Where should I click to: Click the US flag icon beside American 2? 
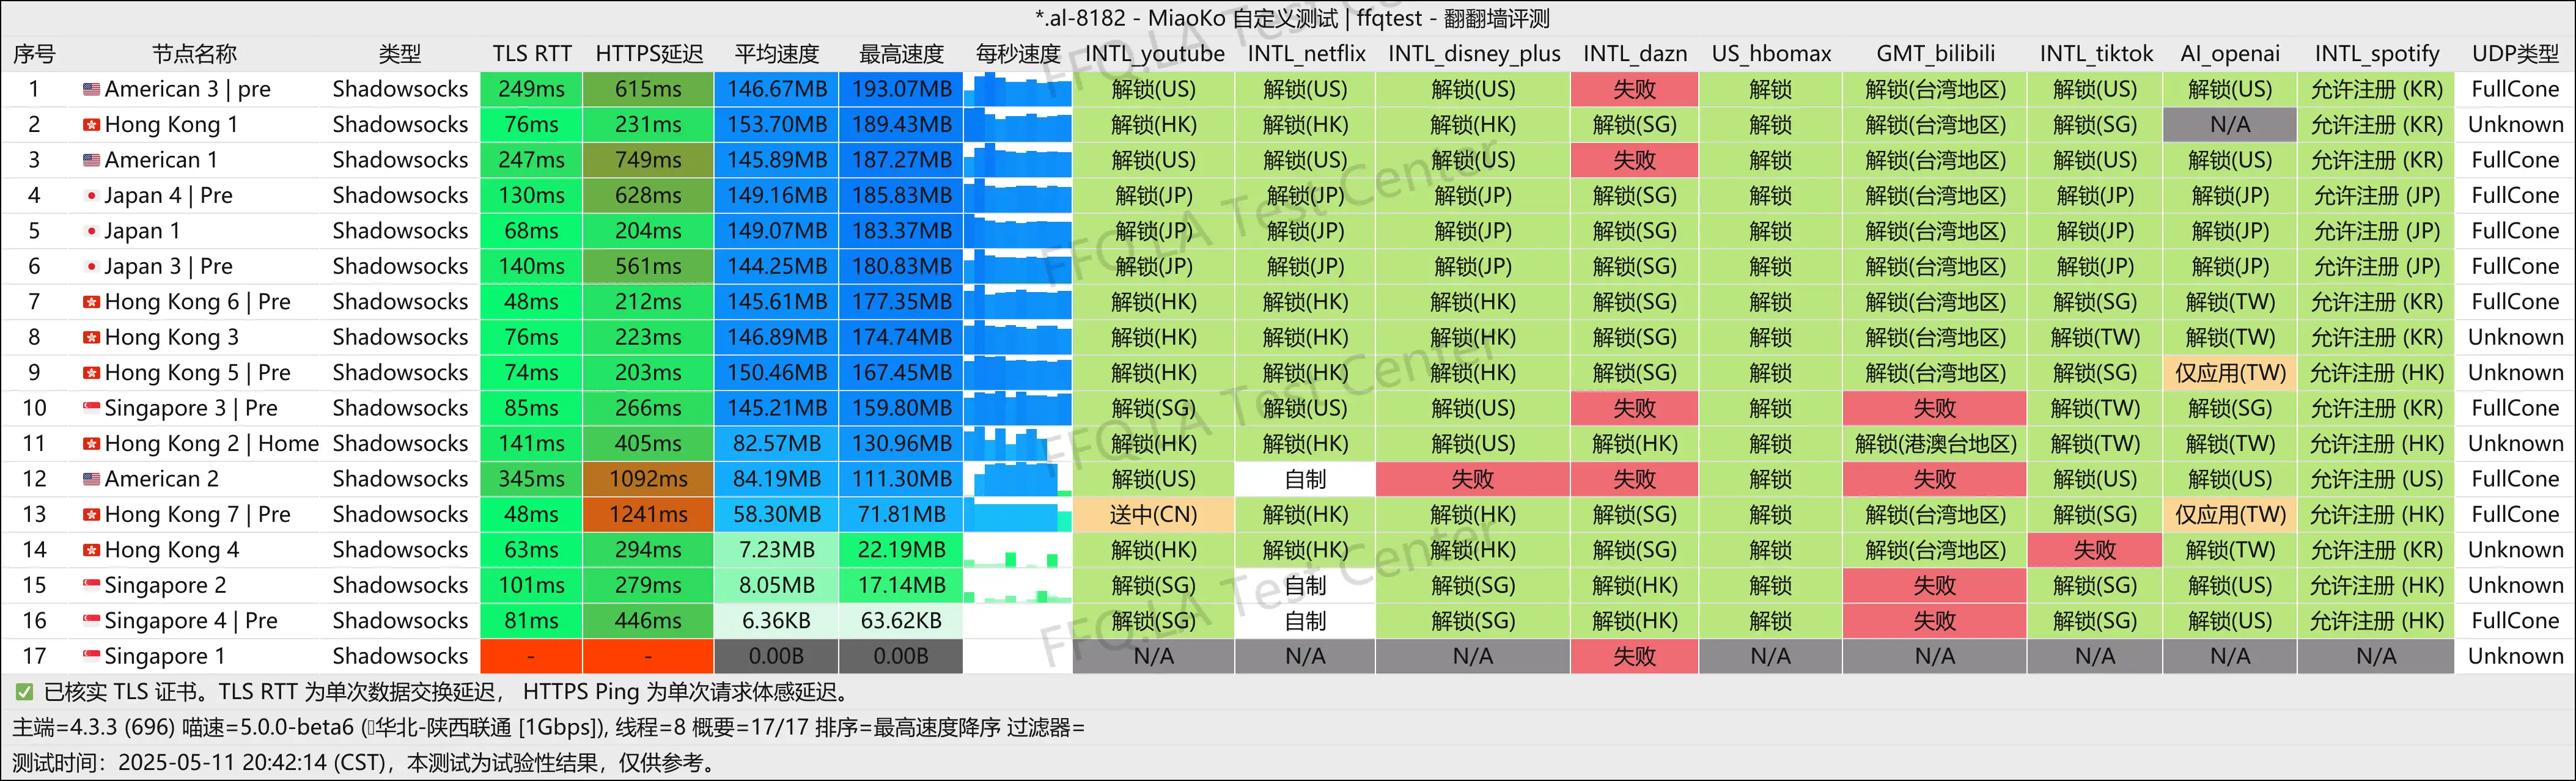[x=91, y=479]
